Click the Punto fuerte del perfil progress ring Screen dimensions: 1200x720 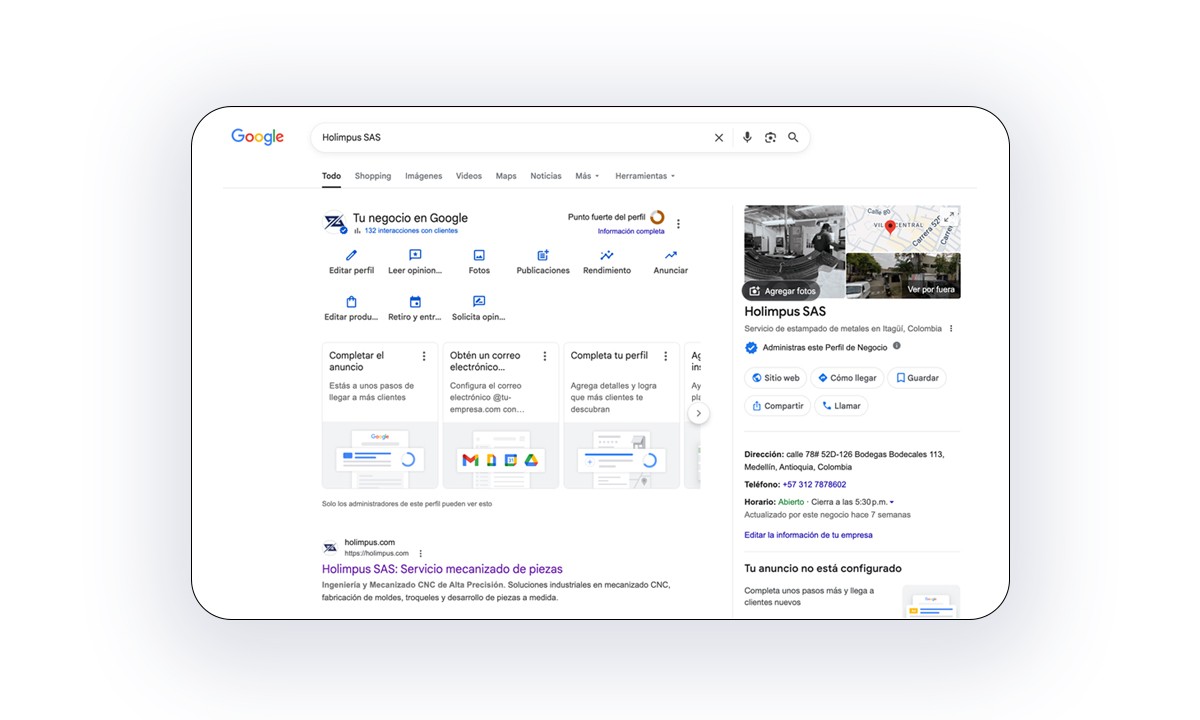[x=657, y=217]
